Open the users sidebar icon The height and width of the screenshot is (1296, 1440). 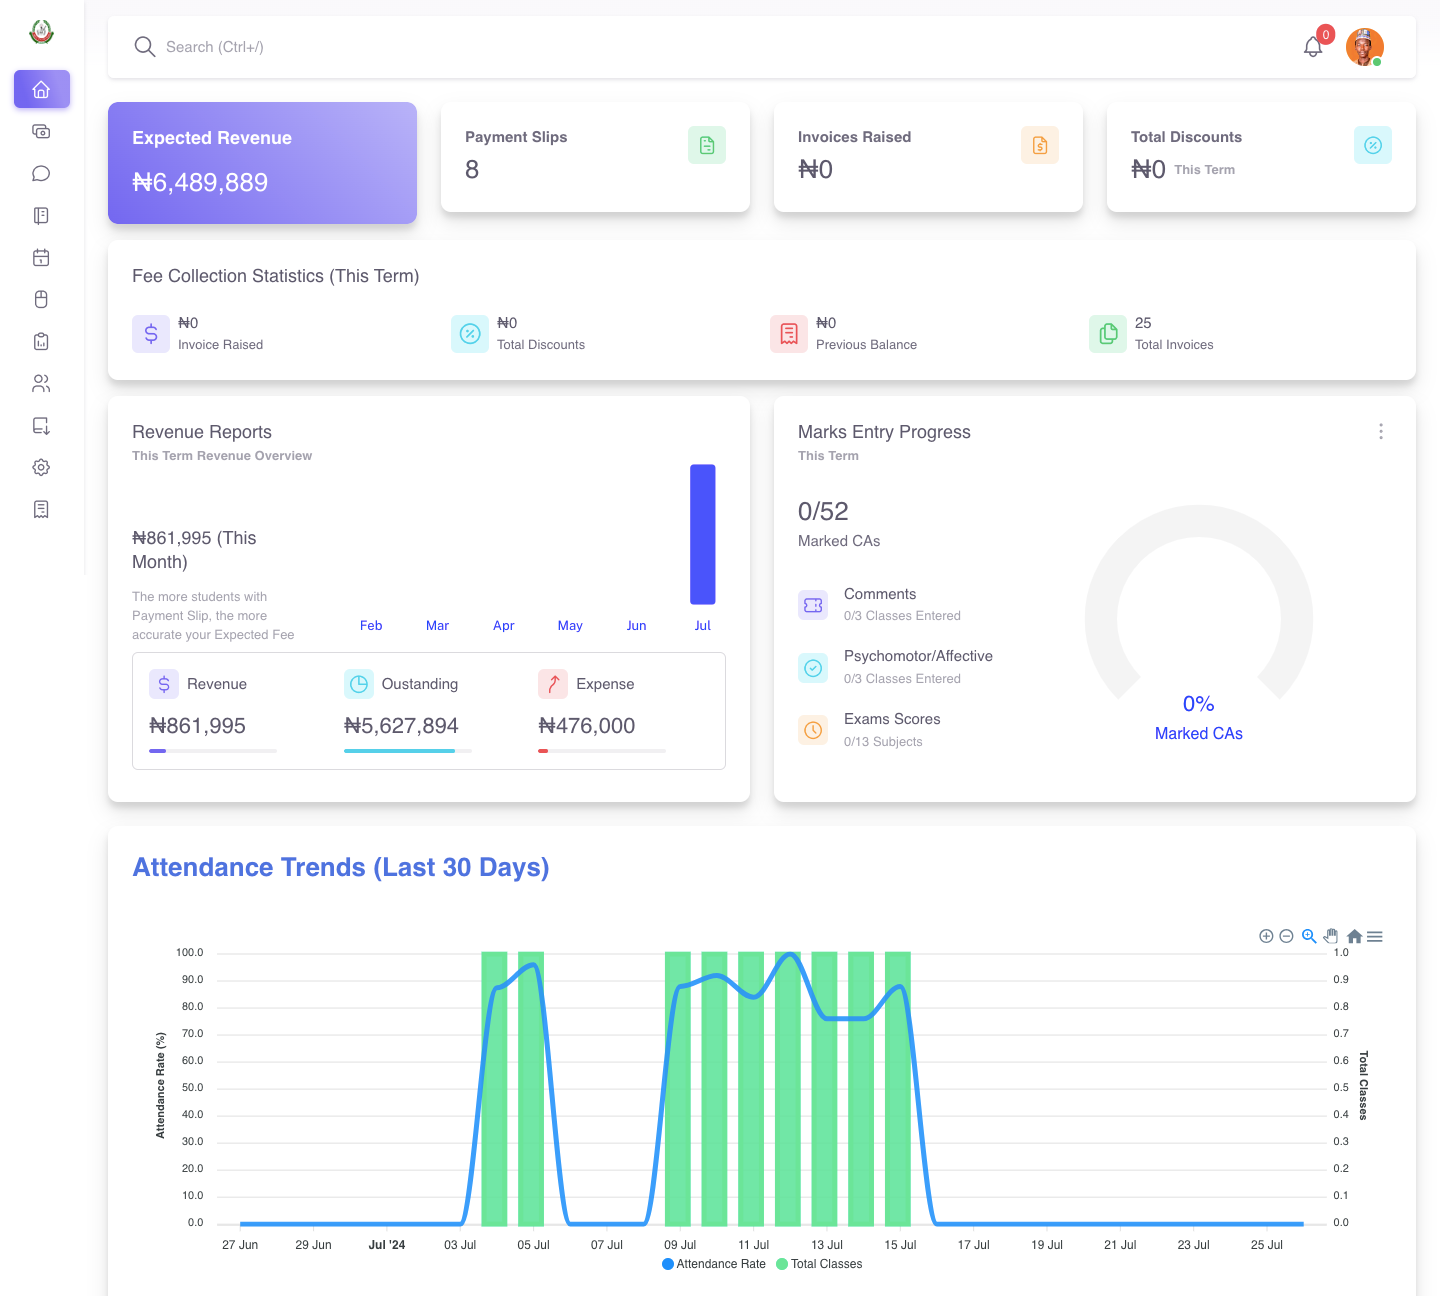41,383
